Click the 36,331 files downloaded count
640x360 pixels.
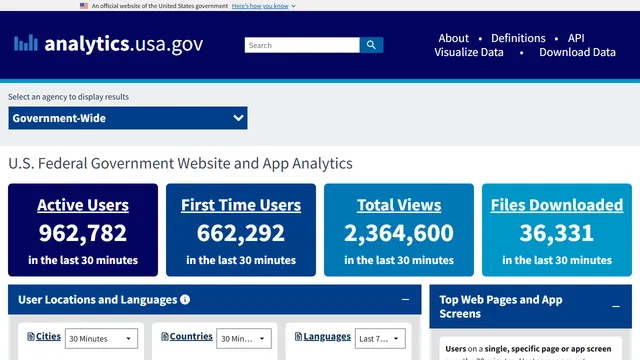557,233
